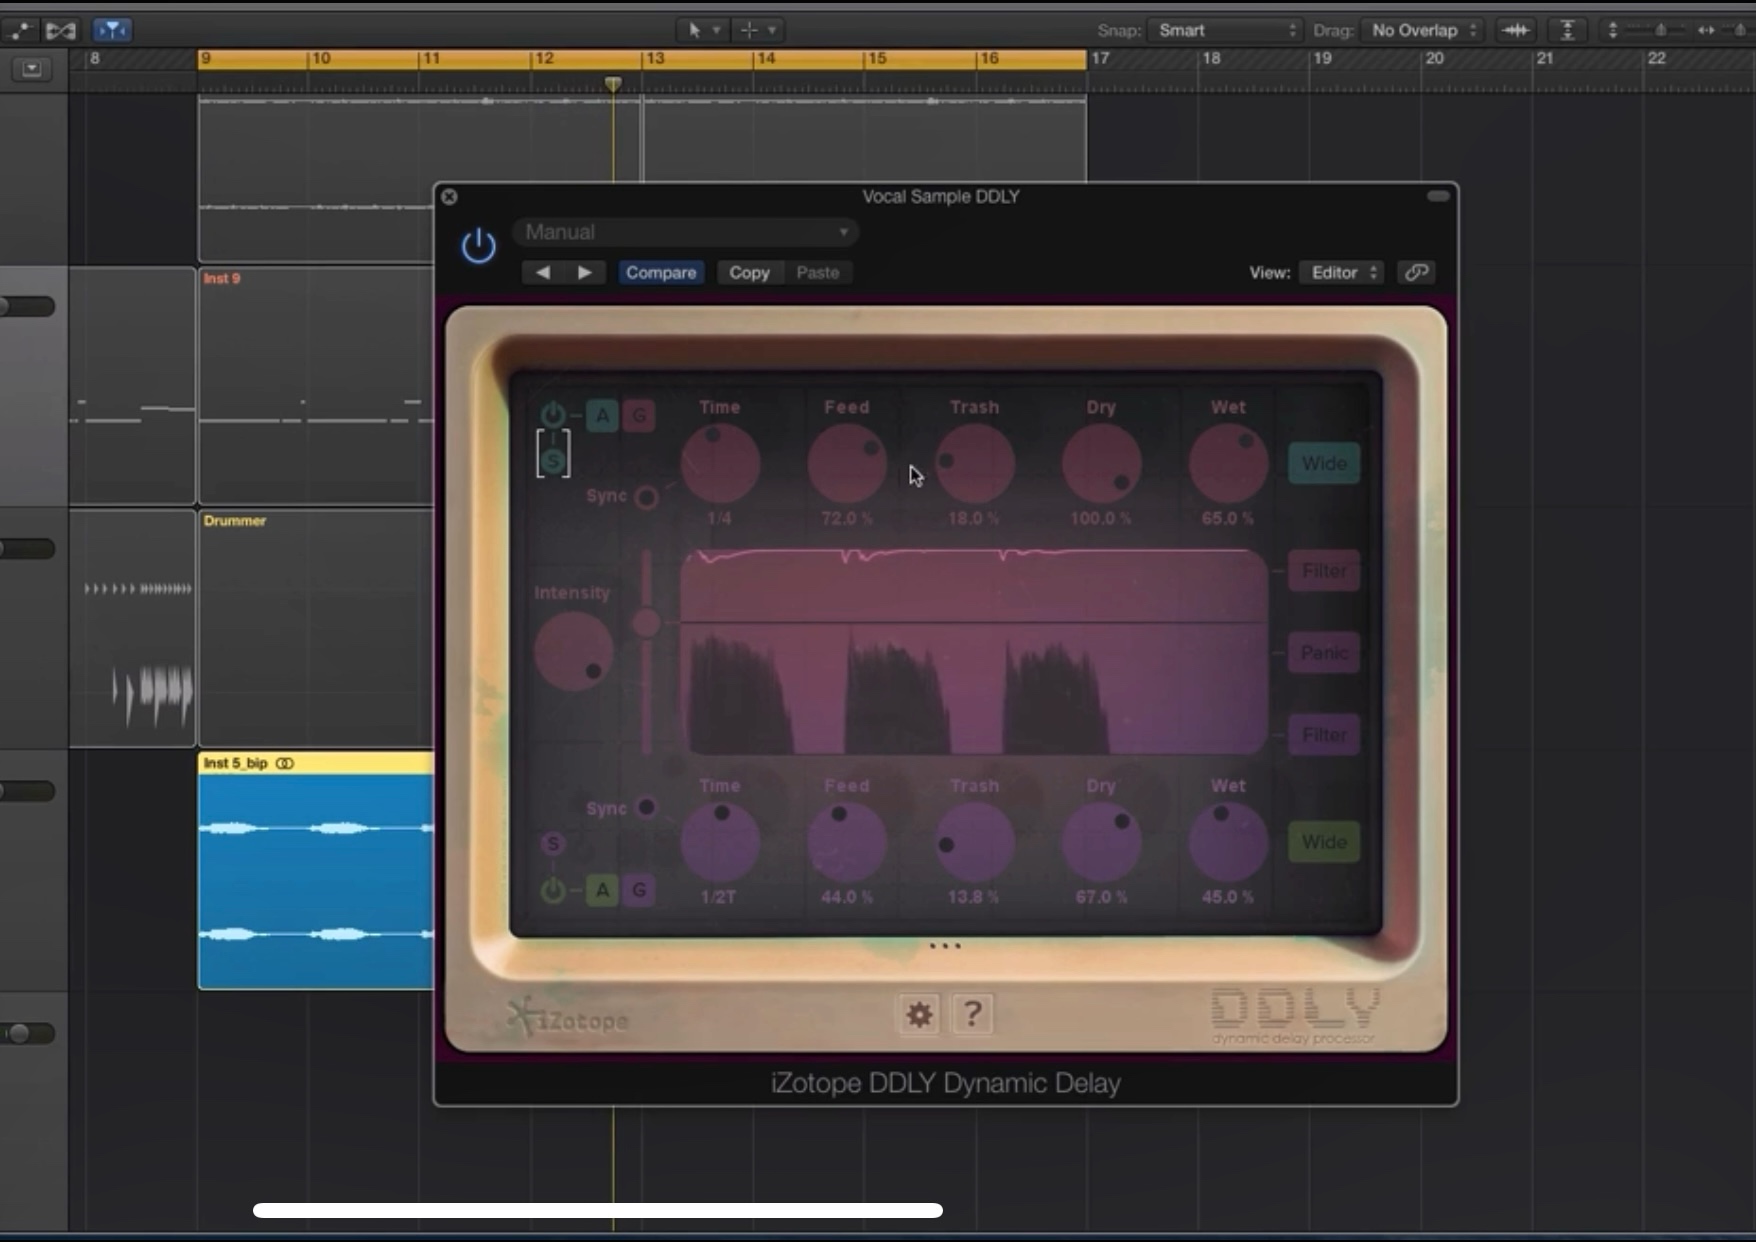Screen dimensions: 1756x1242
Task: Select the top delay G mode
Action: click(639, 415)
